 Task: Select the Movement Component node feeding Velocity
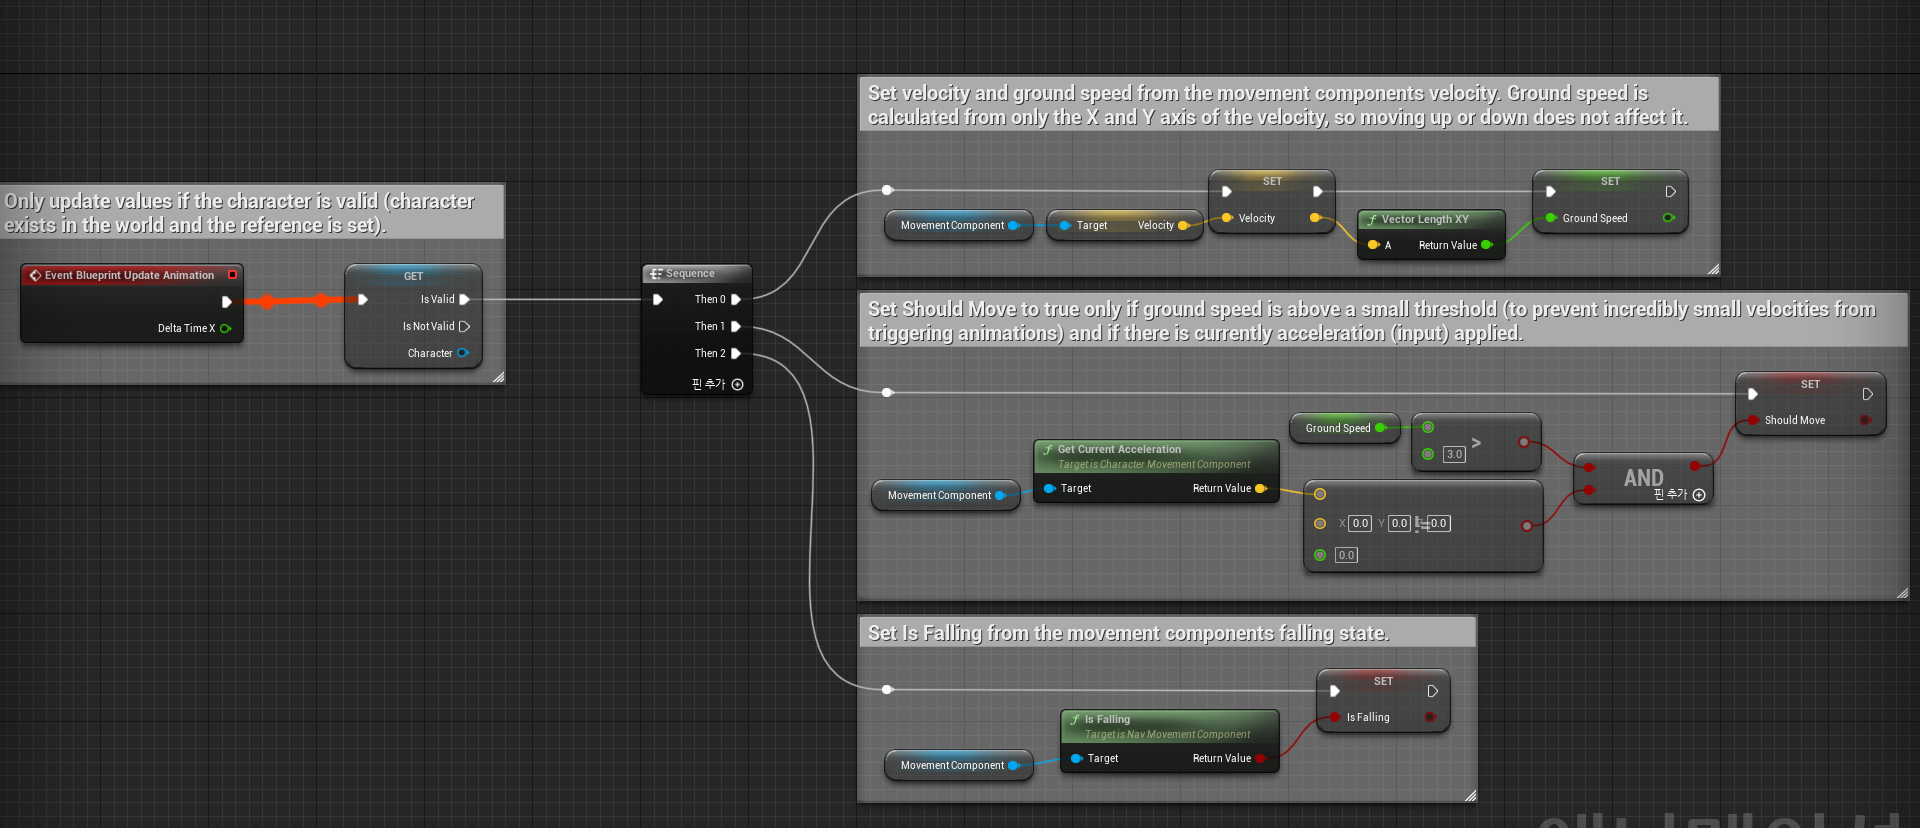pos(958,225)
